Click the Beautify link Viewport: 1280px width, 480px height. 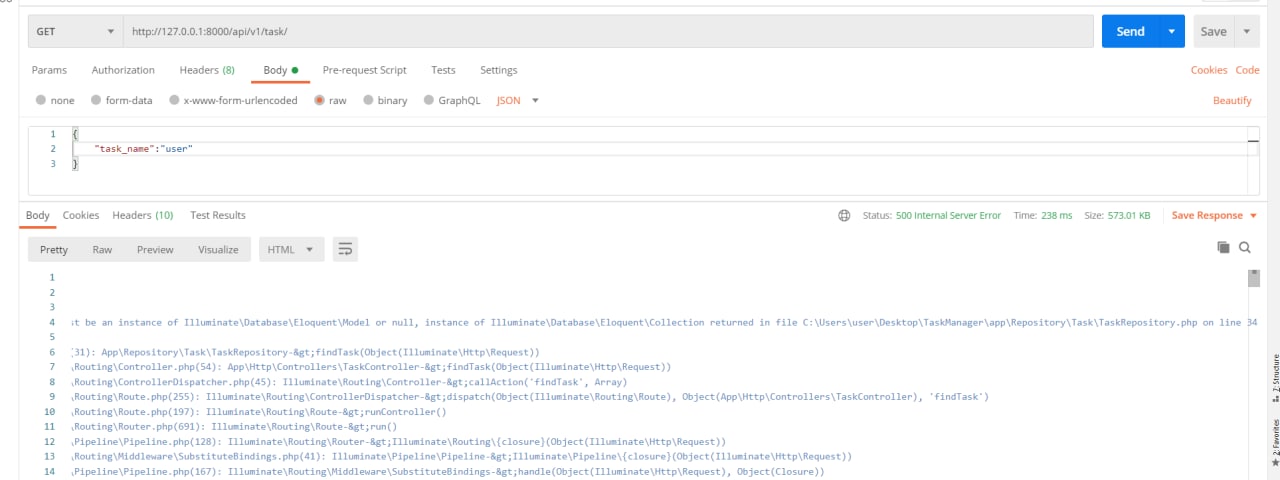pyautogui.click(x=1232, y=100)
